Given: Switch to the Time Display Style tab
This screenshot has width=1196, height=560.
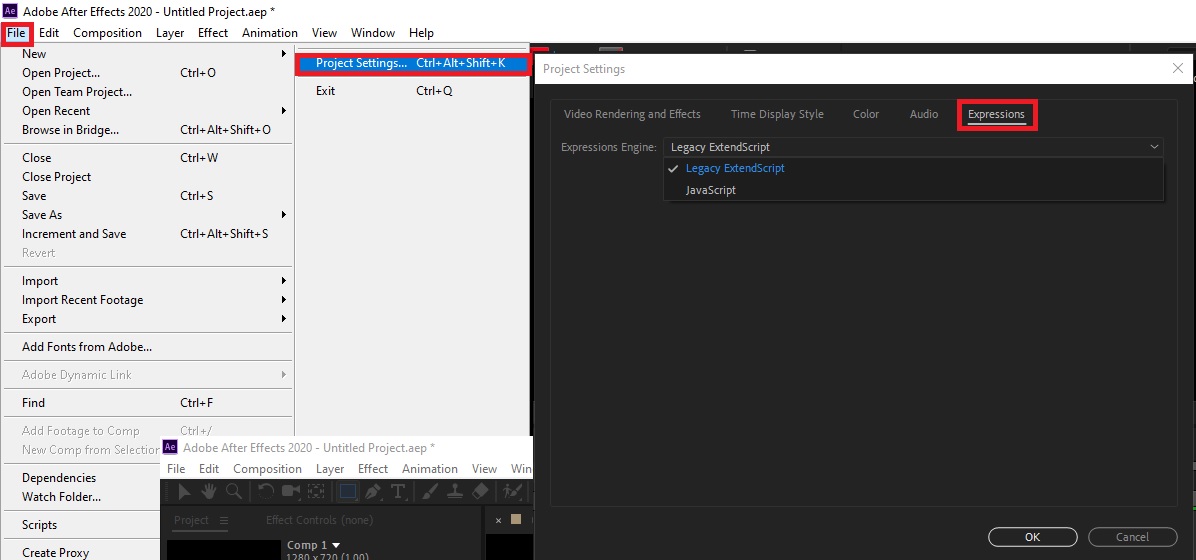Looking at the screenshot, I should [777, 114].
